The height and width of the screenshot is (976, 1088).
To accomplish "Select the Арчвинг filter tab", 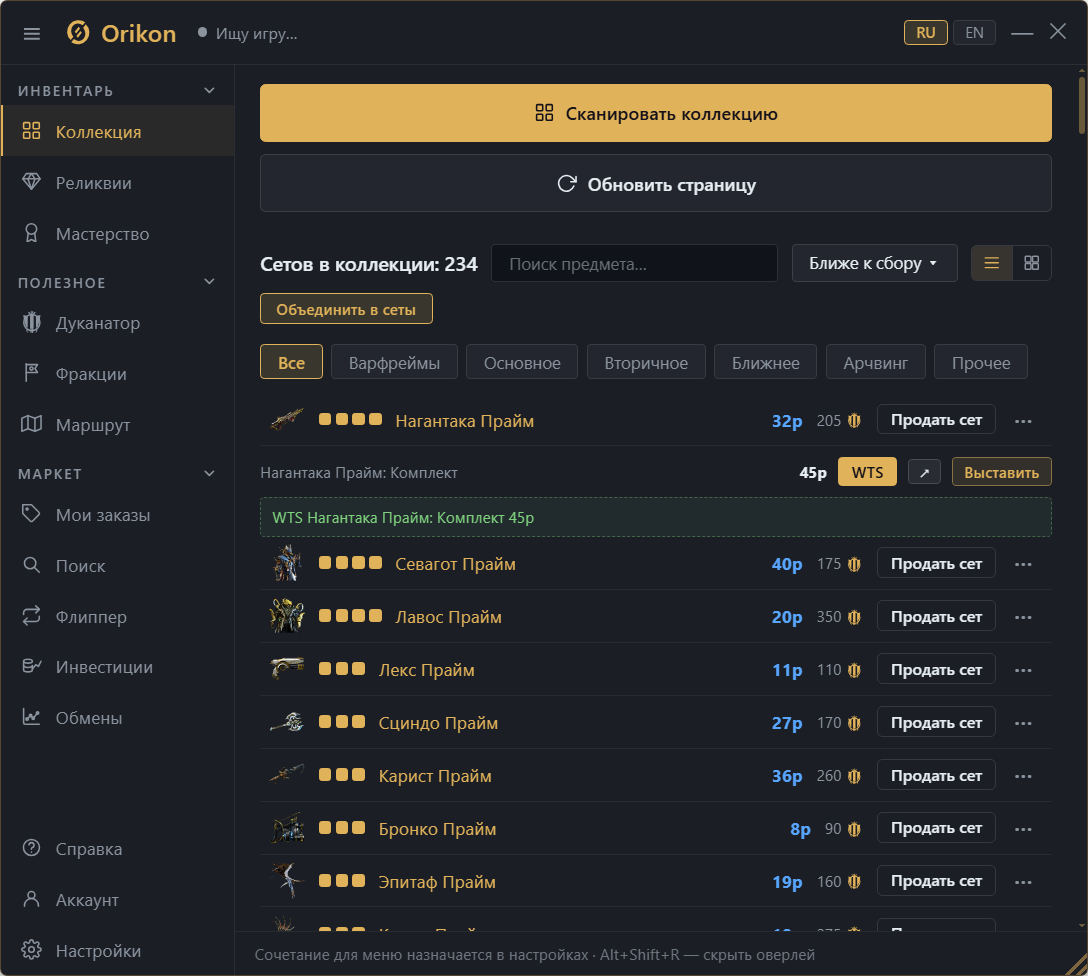I will 876,362.
